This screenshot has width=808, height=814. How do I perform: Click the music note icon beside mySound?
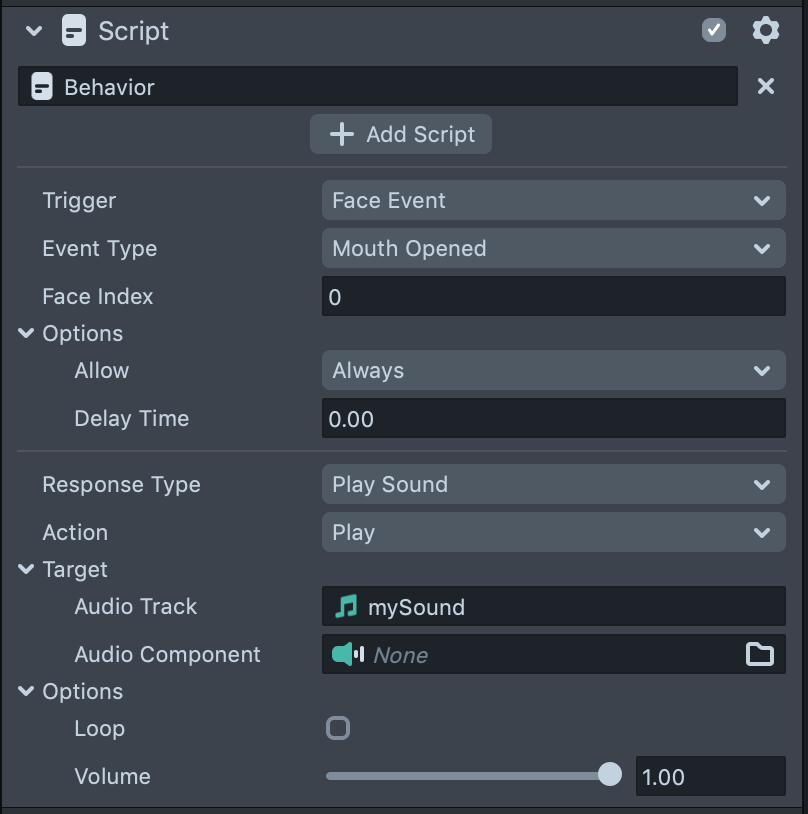(x=346, y=607)
